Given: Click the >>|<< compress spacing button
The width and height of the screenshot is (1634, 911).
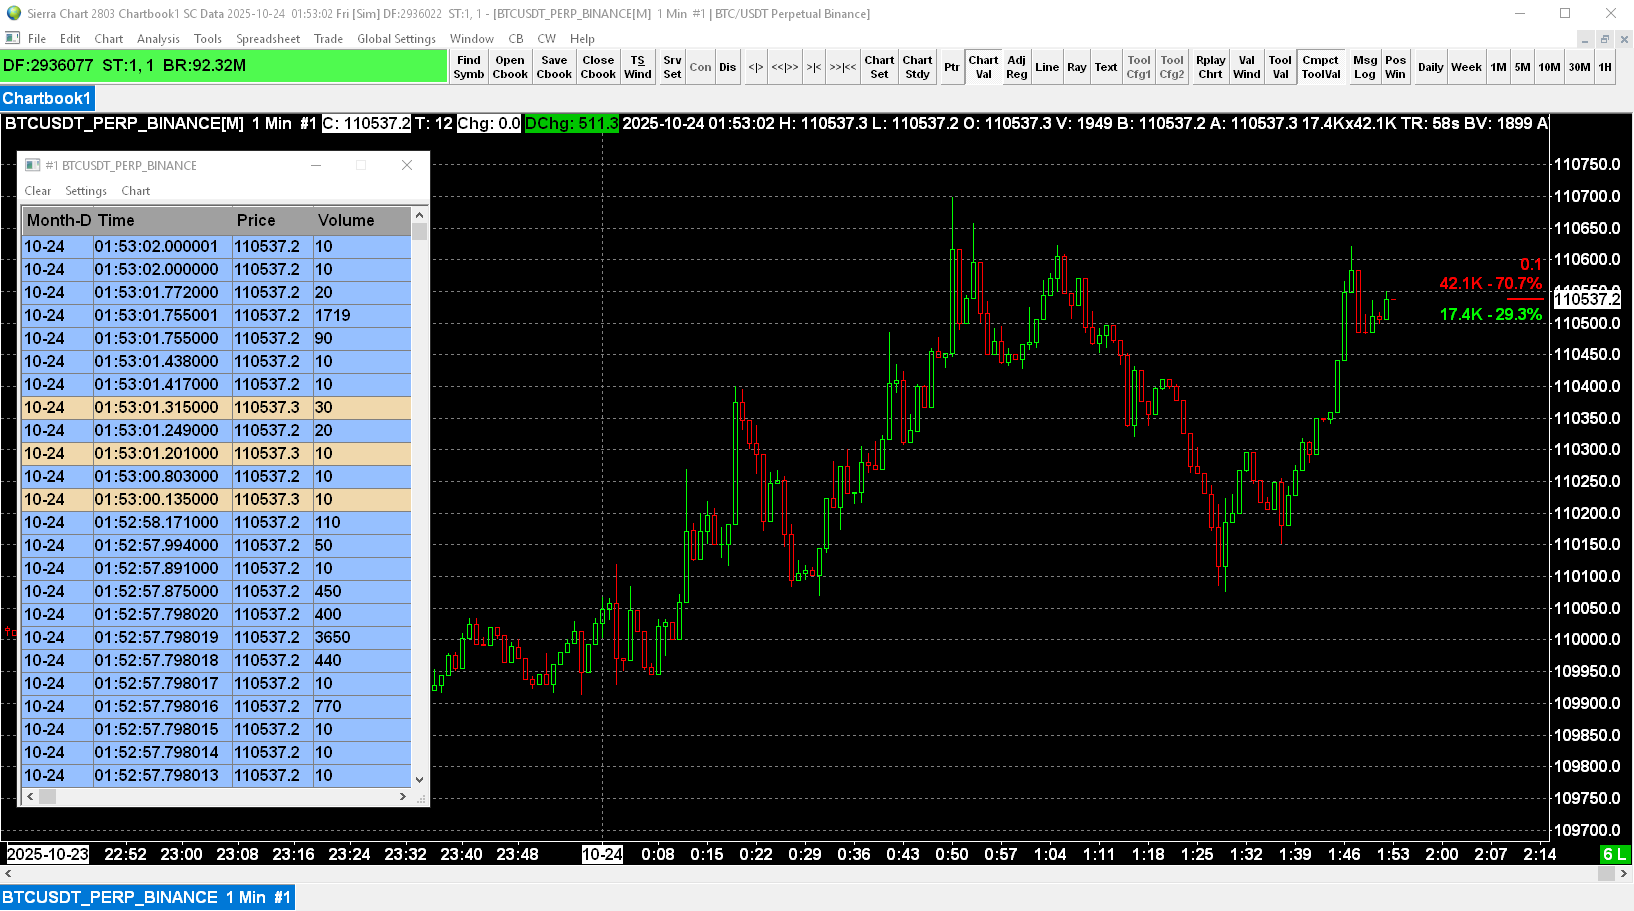Looking at the screenshot, I should (843, 67).
